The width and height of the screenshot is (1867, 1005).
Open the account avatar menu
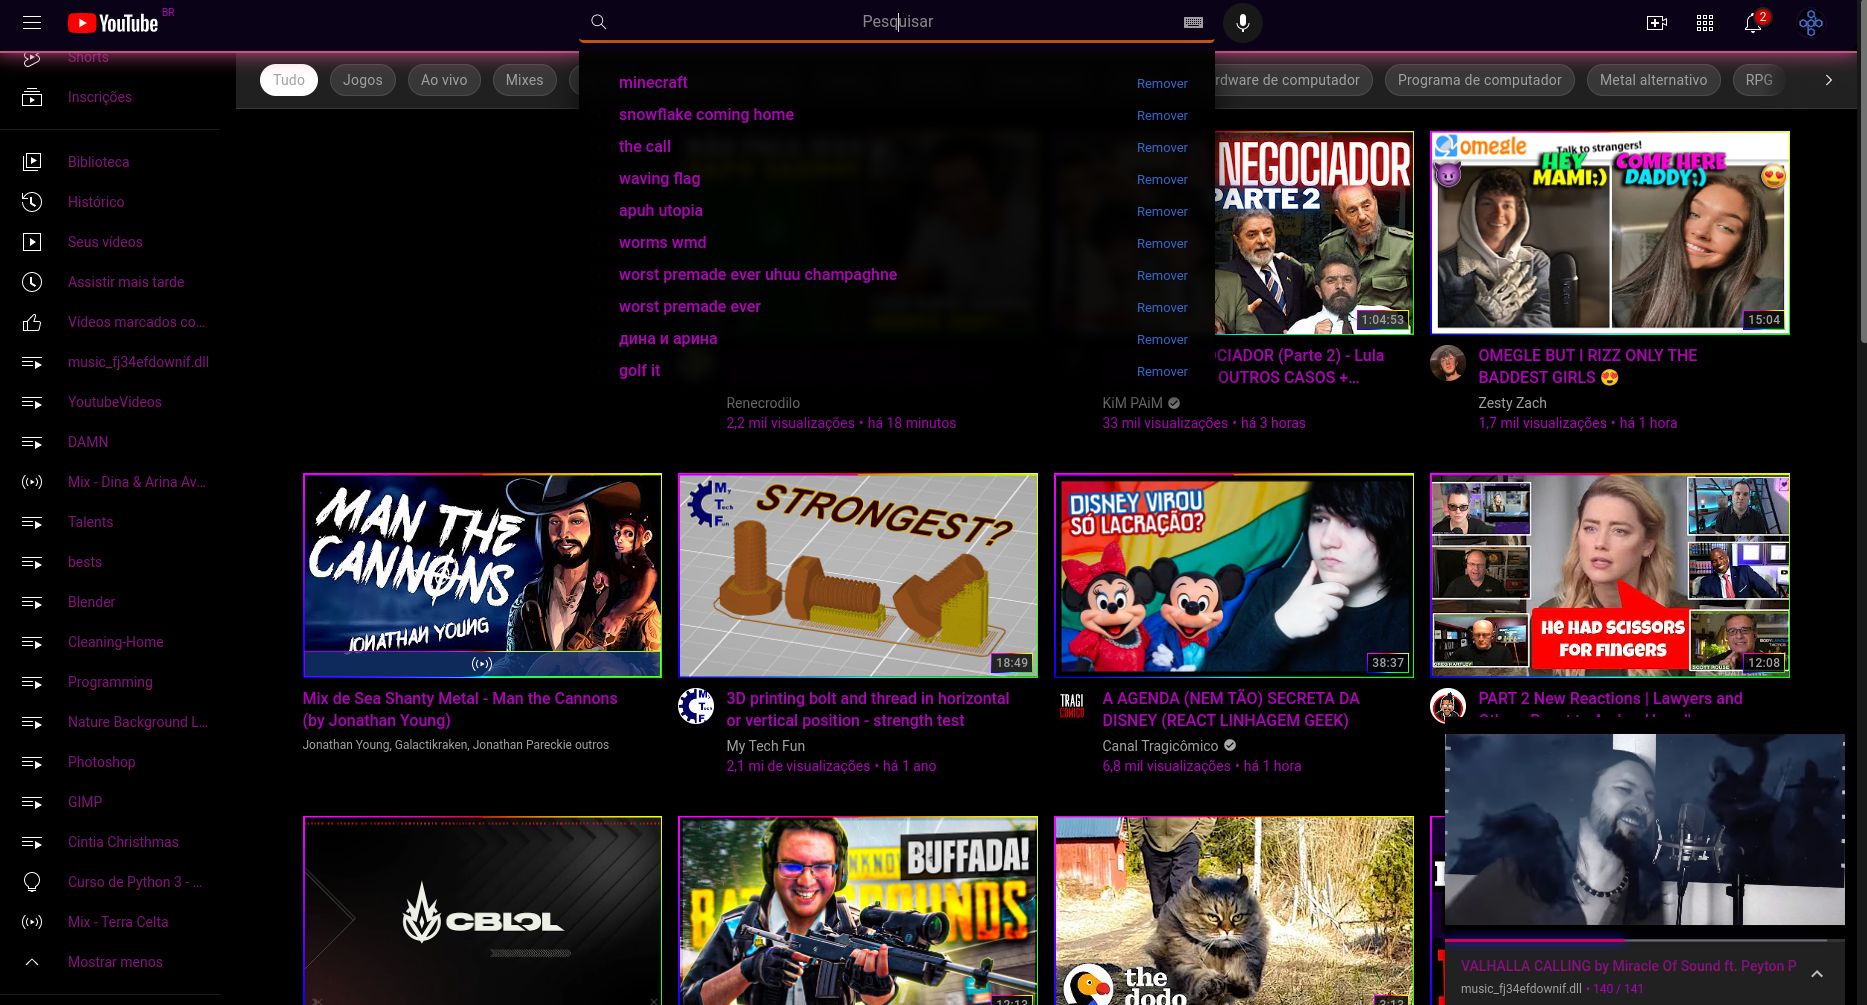[x=1811, y=22]
